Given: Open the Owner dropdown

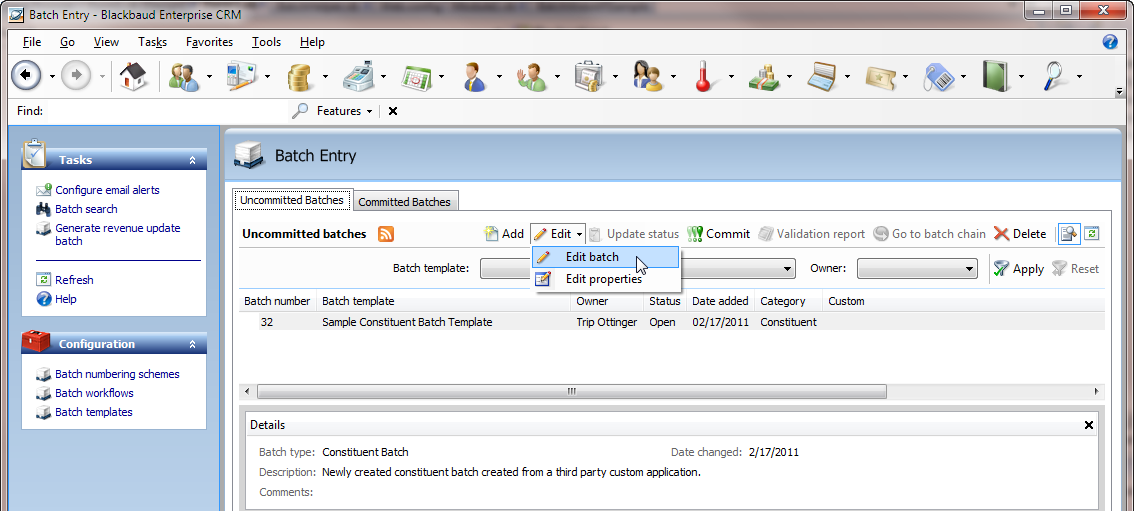Looking at the screenshot, I should [x=917, y=268].
